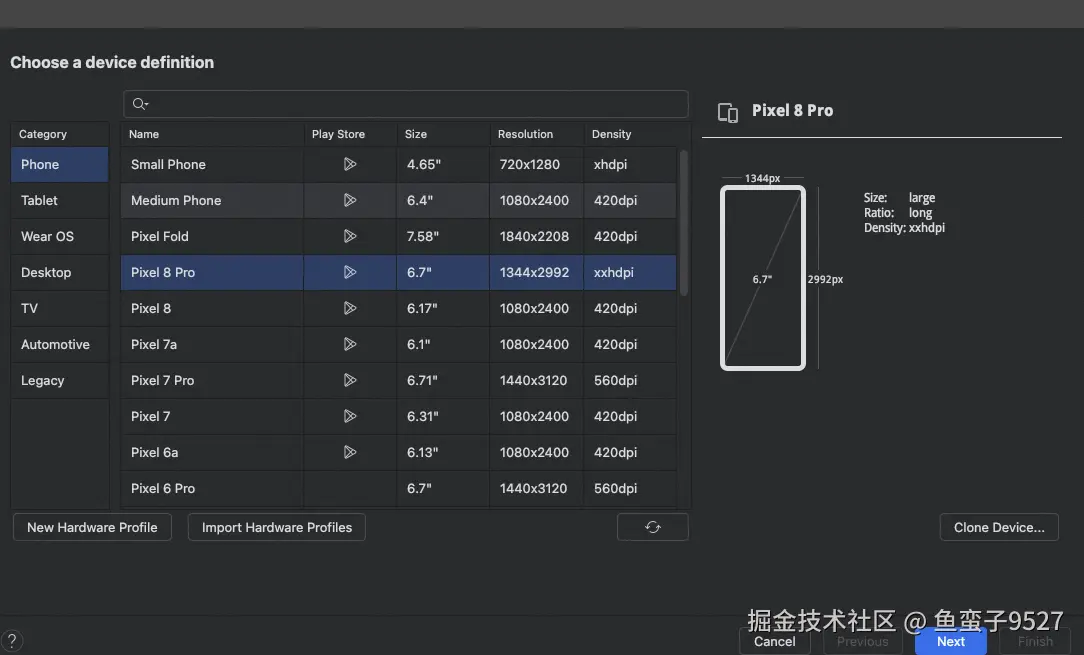Select the Phone category
1084x655 pixels.
(59, 165)
